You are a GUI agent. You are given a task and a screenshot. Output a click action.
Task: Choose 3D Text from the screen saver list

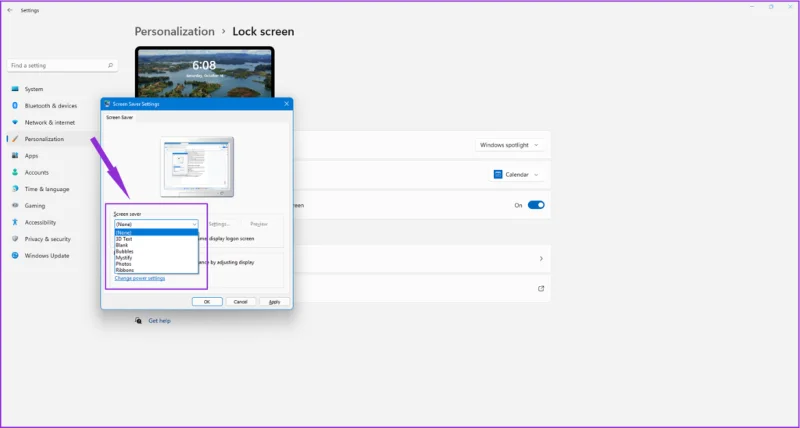click(156, 239)
